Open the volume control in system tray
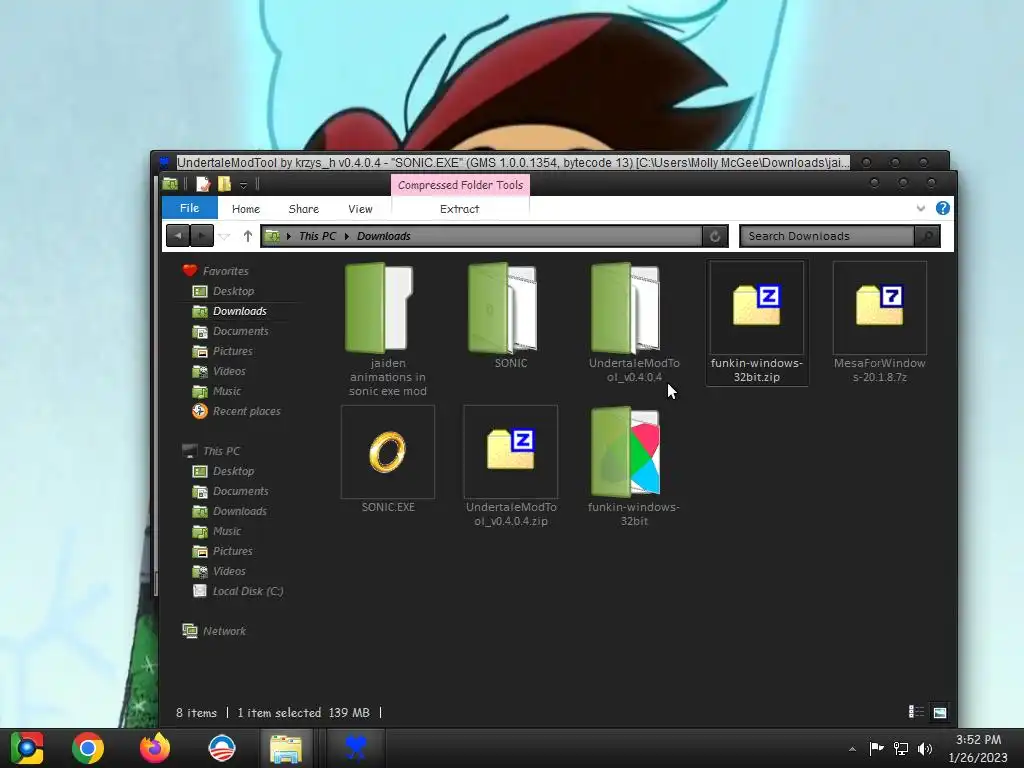The image size is (1024, 768). coord(925,748)
